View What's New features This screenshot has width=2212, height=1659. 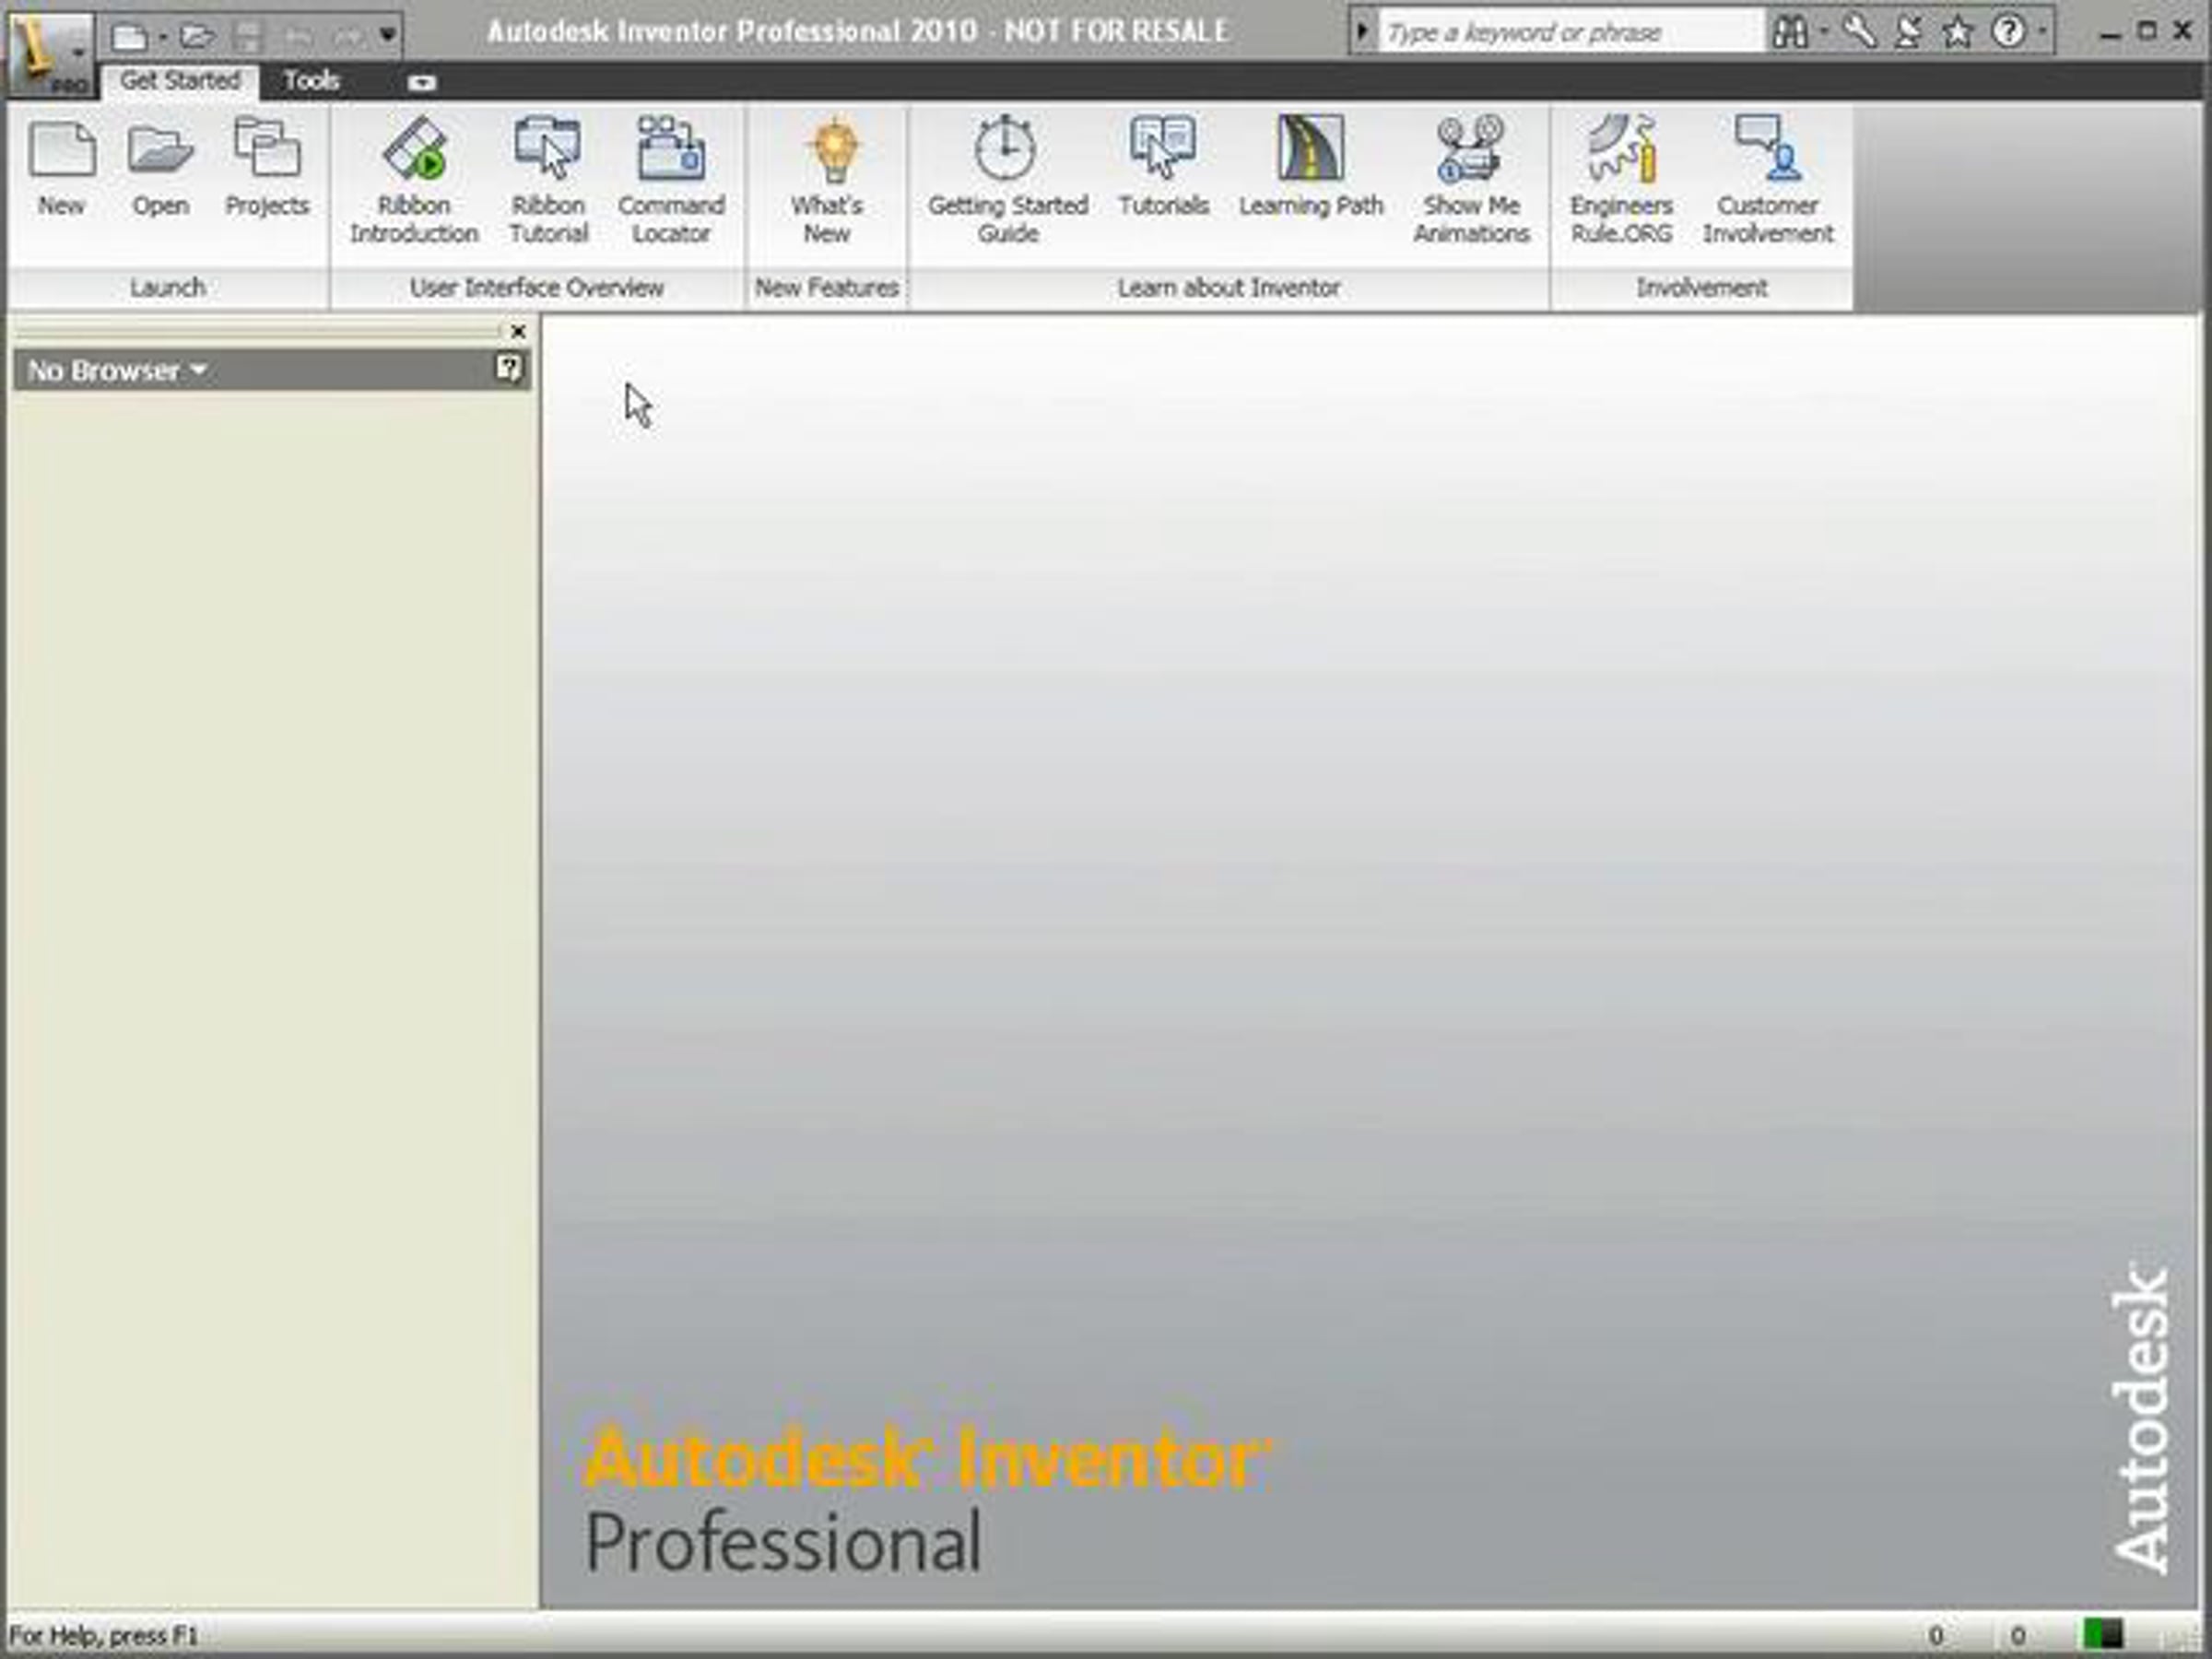(827, 180)
